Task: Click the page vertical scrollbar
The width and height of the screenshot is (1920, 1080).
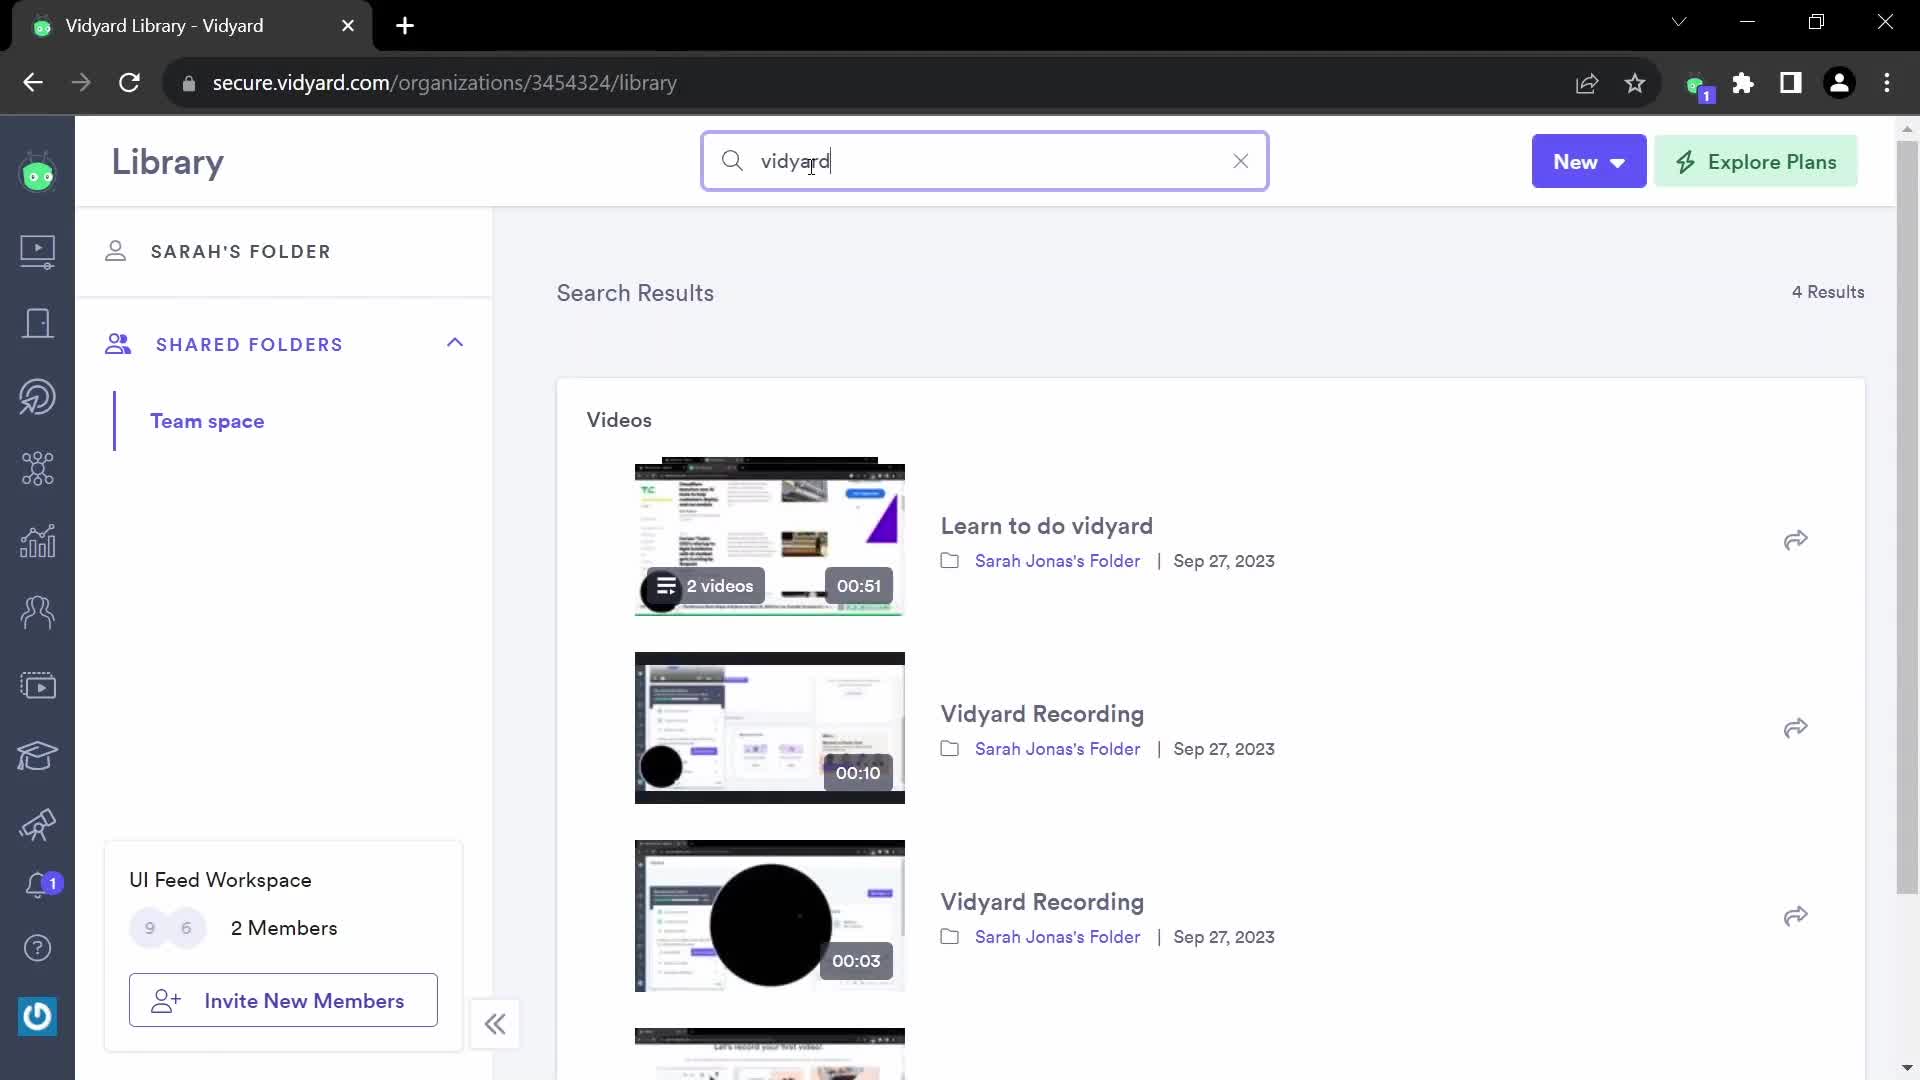Action: click(1907, 517)
